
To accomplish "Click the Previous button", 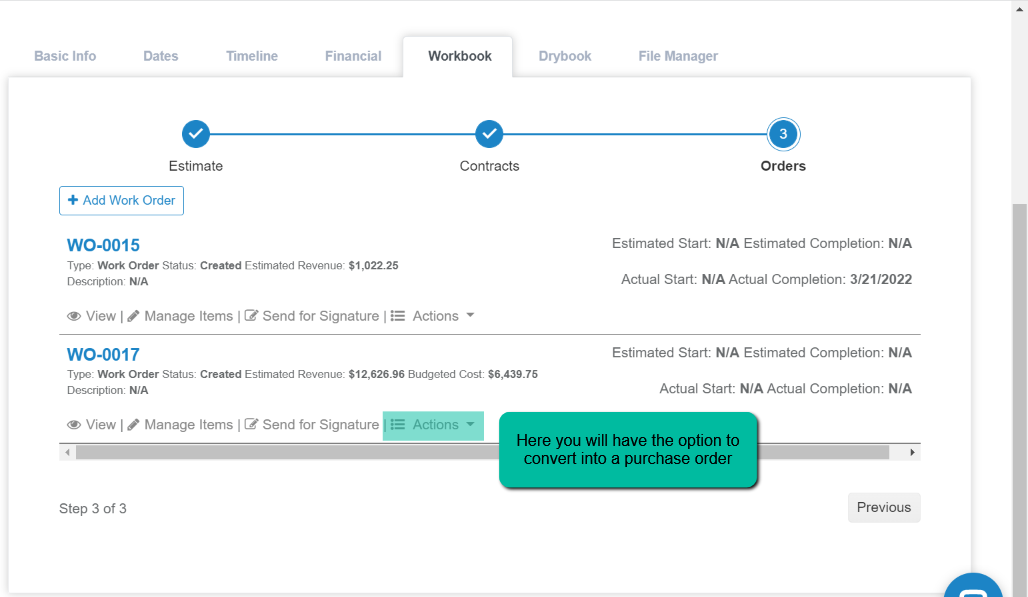I will [884, 507].
